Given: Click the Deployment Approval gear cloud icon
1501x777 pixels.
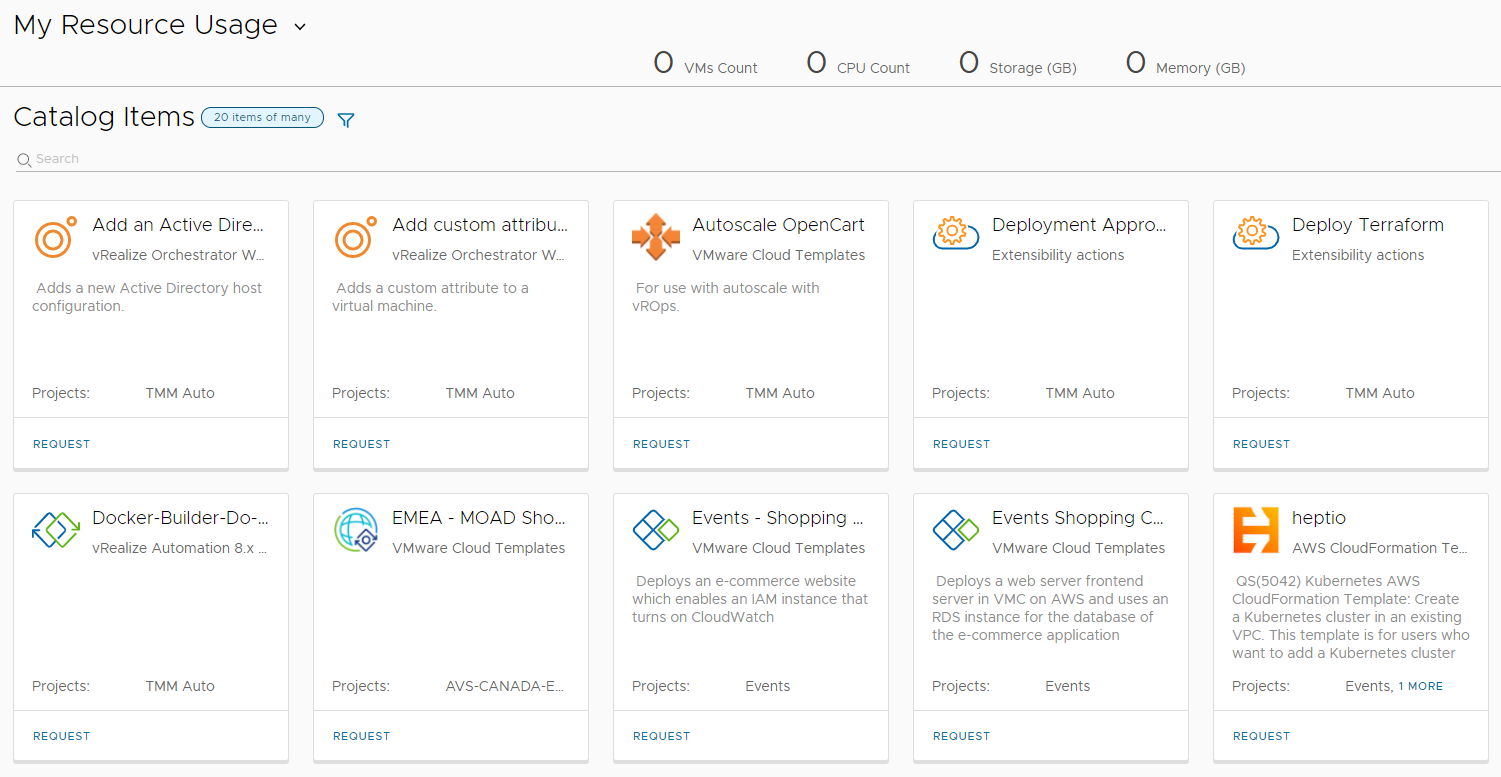Looking at the screenshot, I should point(956,234).
